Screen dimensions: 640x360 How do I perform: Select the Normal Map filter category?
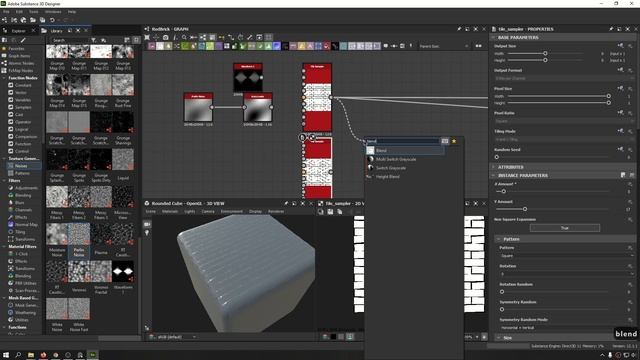coord(26,224)
